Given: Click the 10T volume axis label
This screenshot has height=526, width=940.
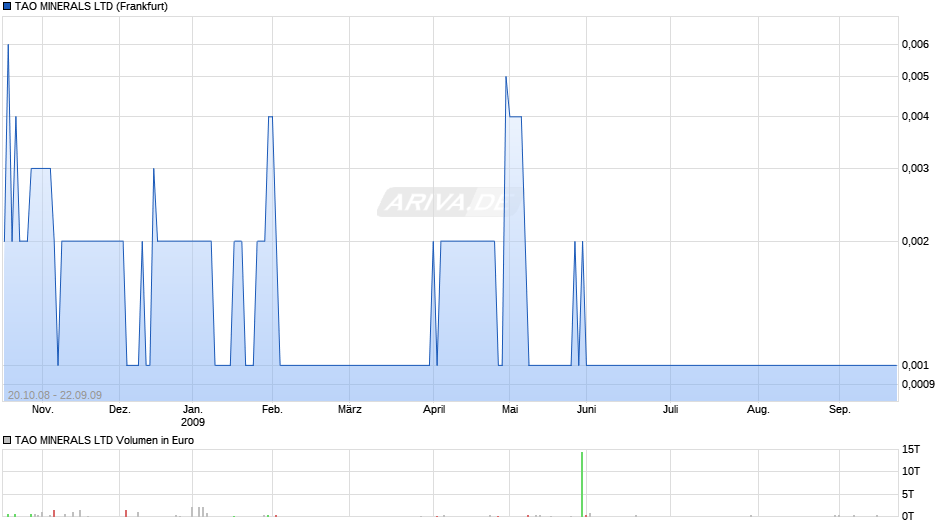Looking at the screenshot, I should tap(911, 471).
